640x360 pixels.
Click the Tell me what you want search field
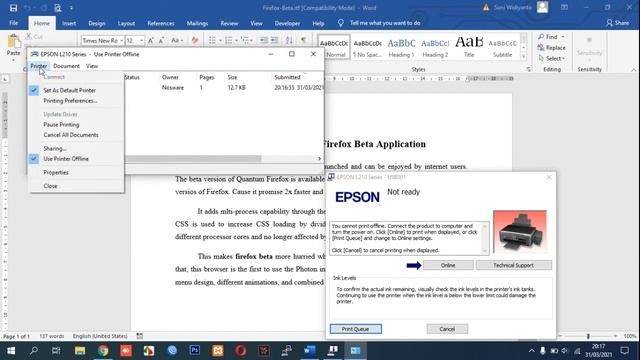coord(385,23)
